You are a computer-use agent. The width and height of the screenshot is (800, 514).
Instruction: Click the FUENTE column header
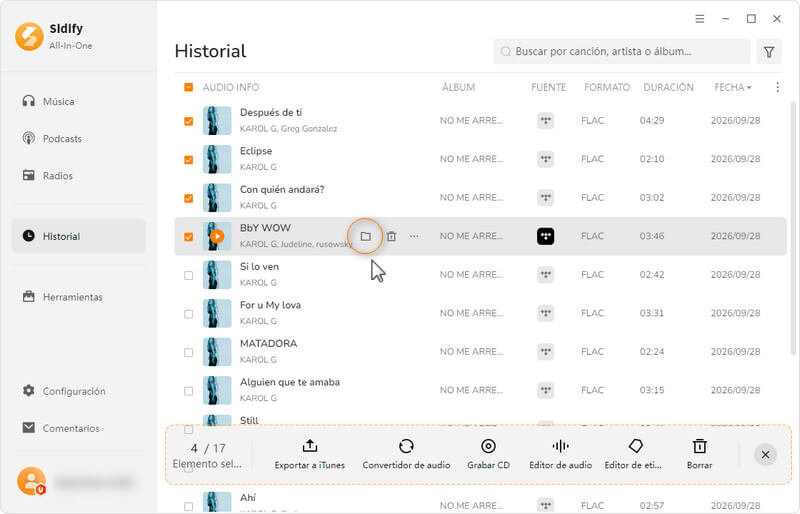[x=548, y=87]
